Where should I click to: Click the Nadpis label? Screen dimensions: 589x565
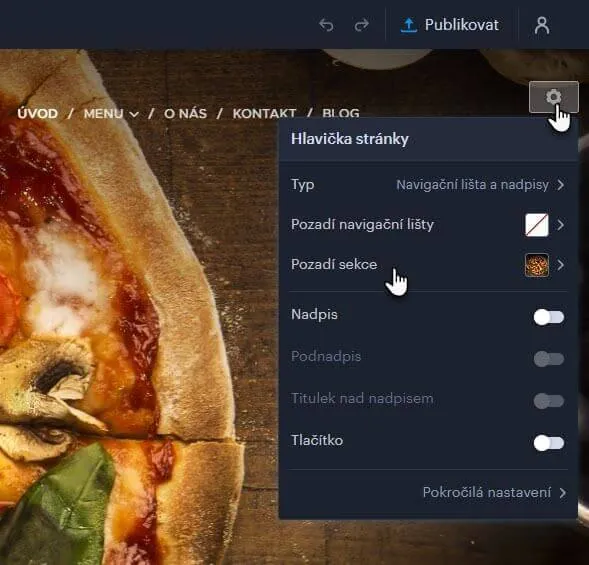314,314
